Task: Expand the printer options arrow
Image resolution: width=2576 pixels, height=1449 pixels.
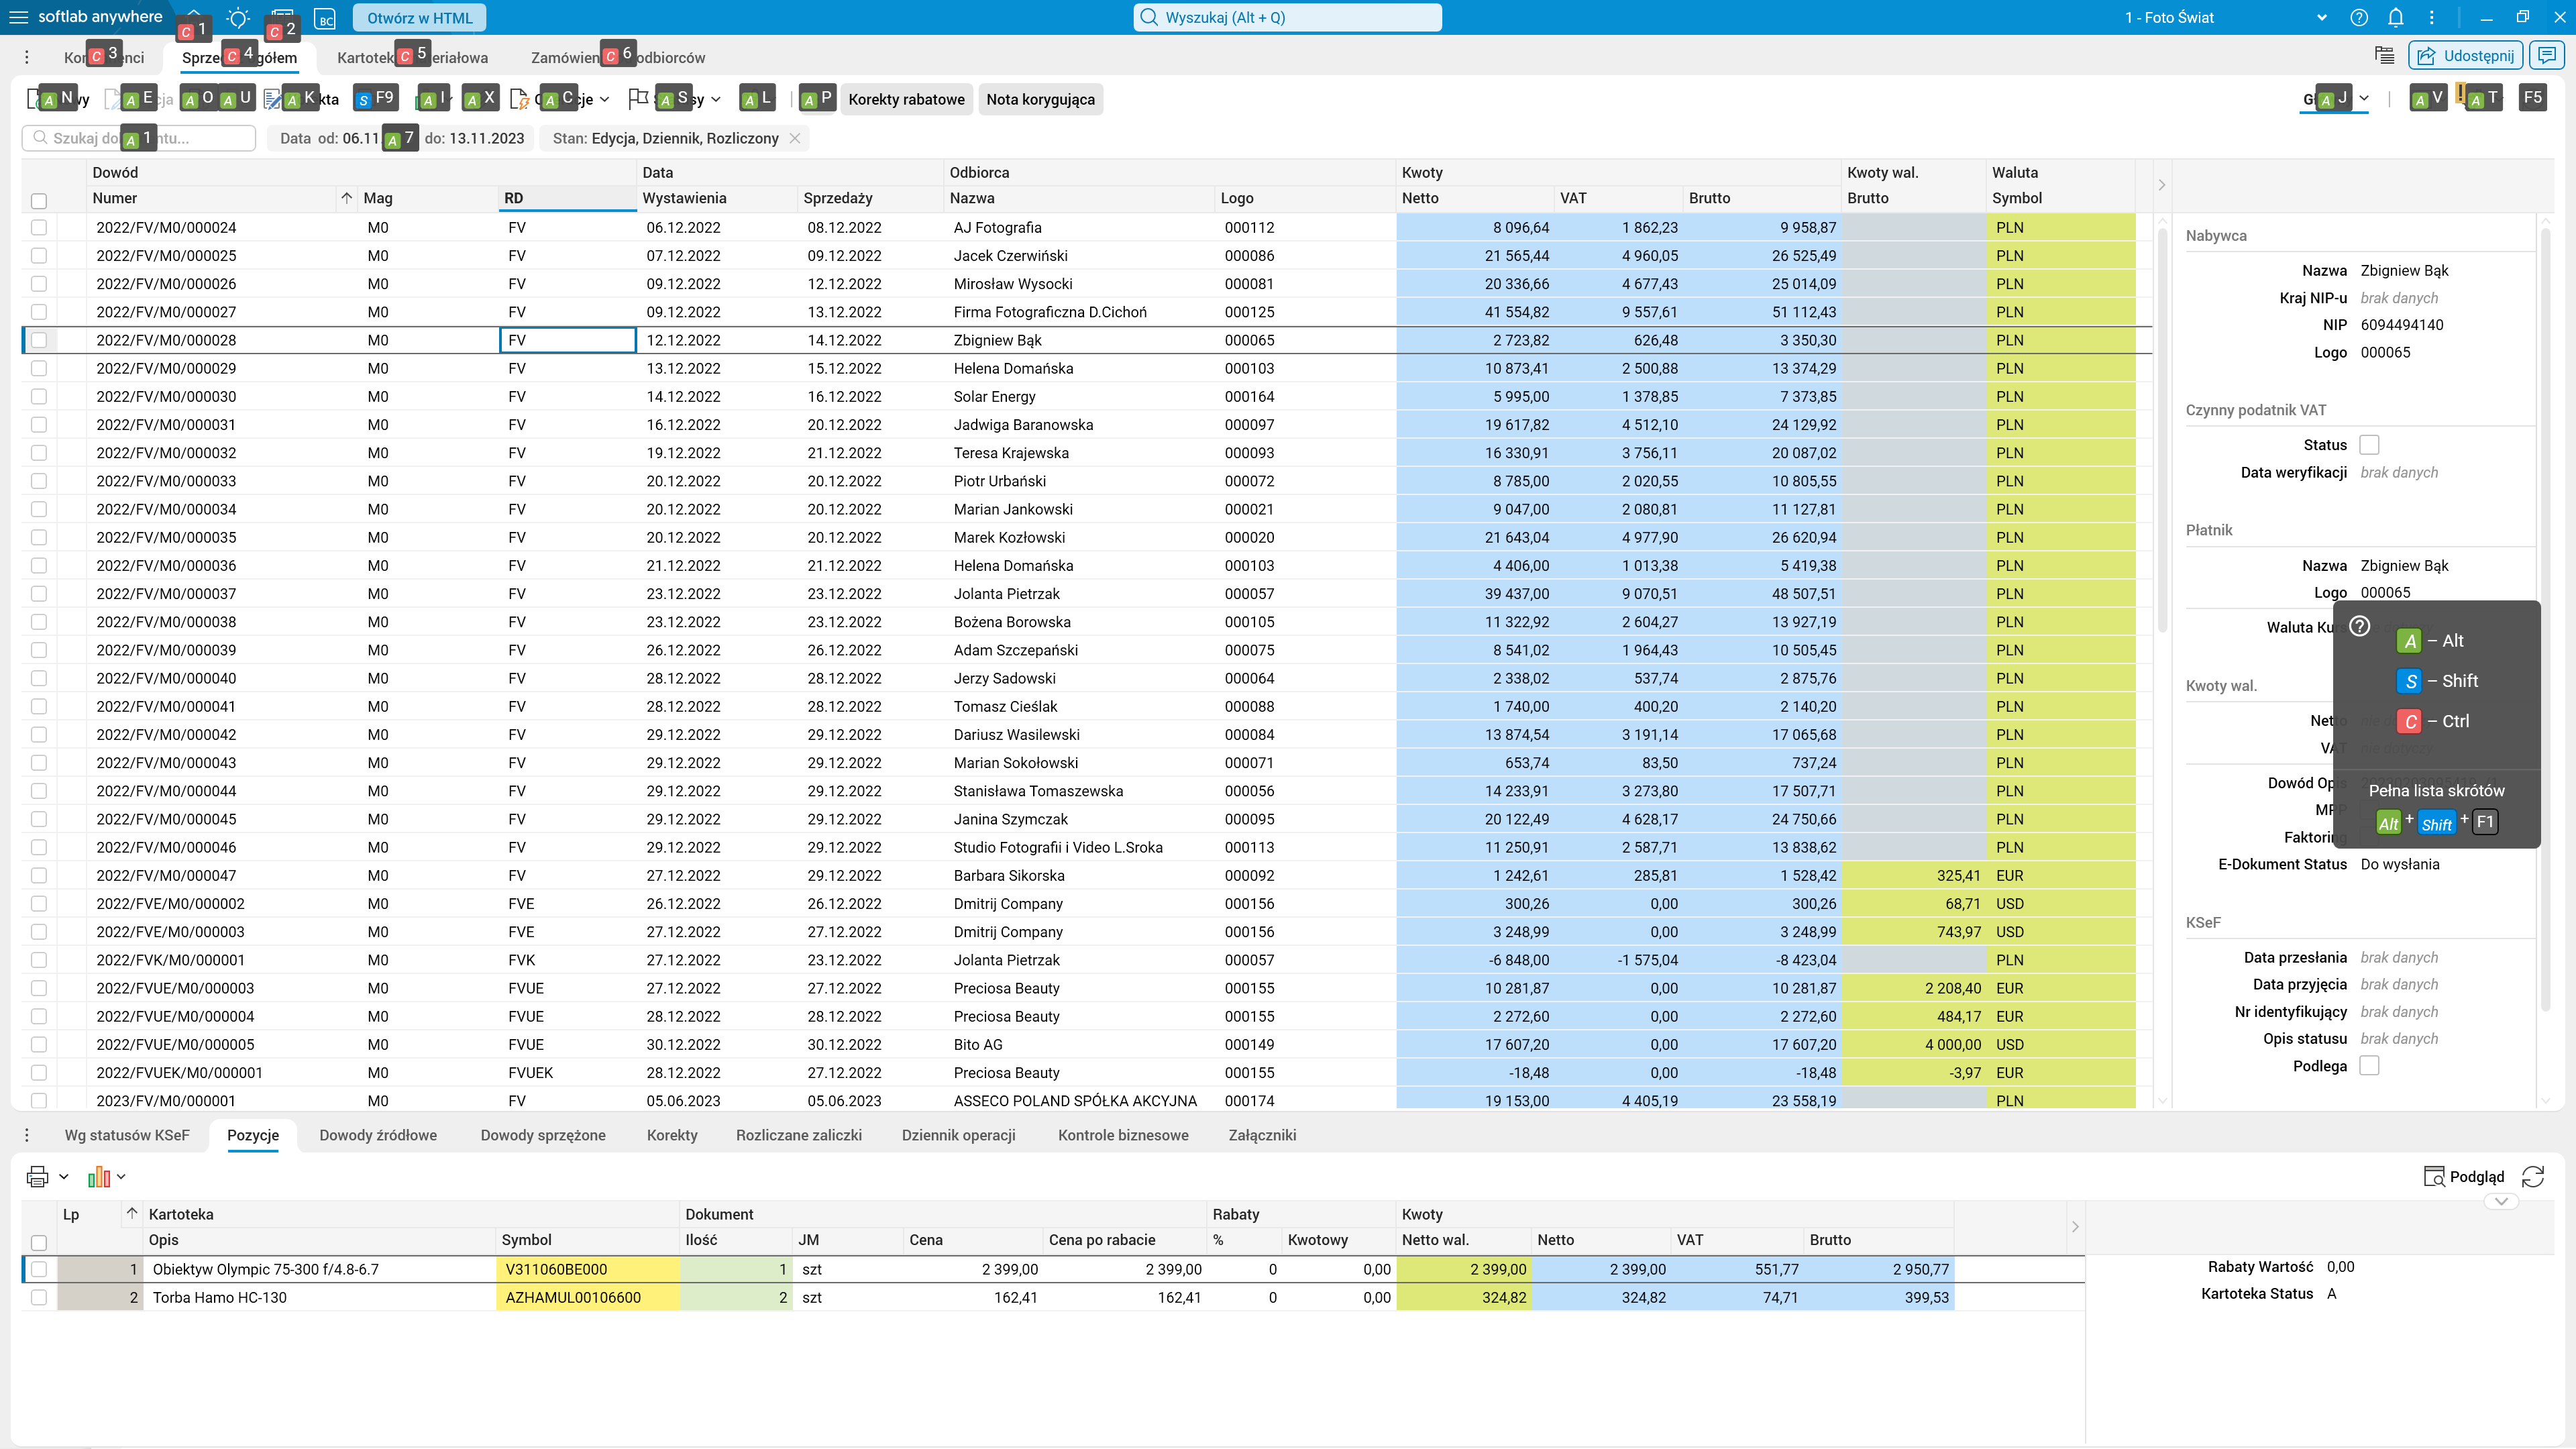Action: click(x=63, y=1177)
